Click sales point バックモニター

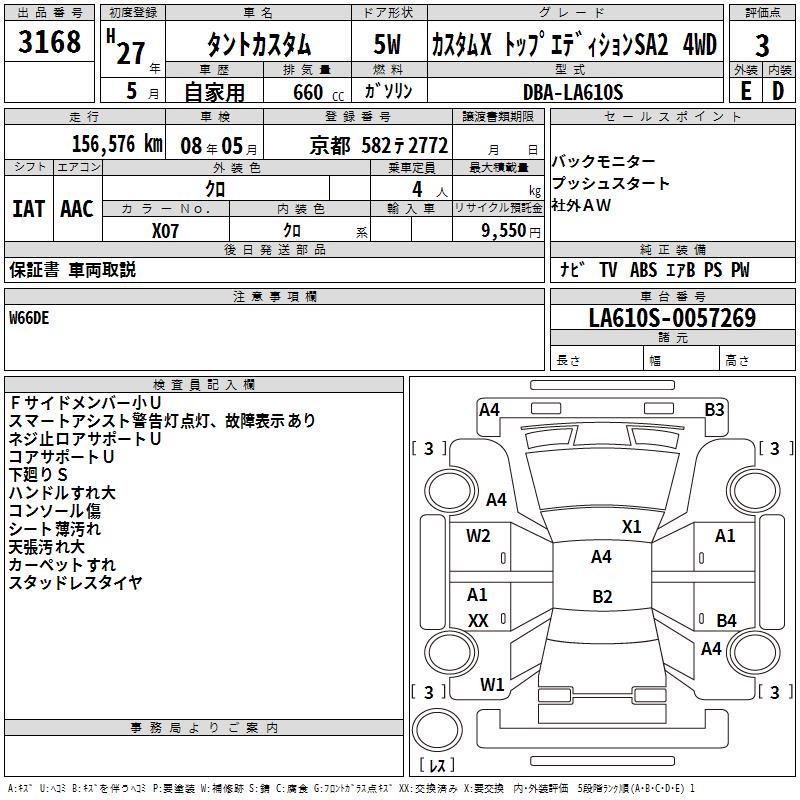[x=604, y=161]
